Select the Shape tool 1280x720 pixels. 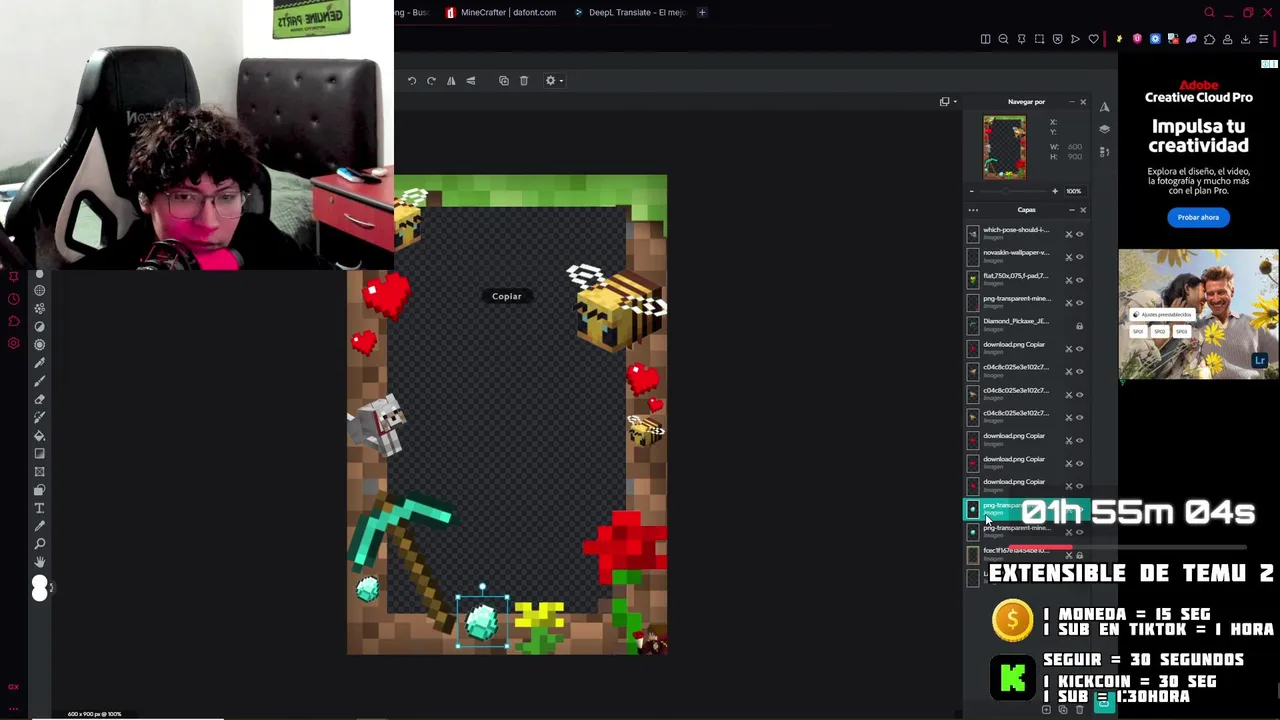(x=40, y=490)
